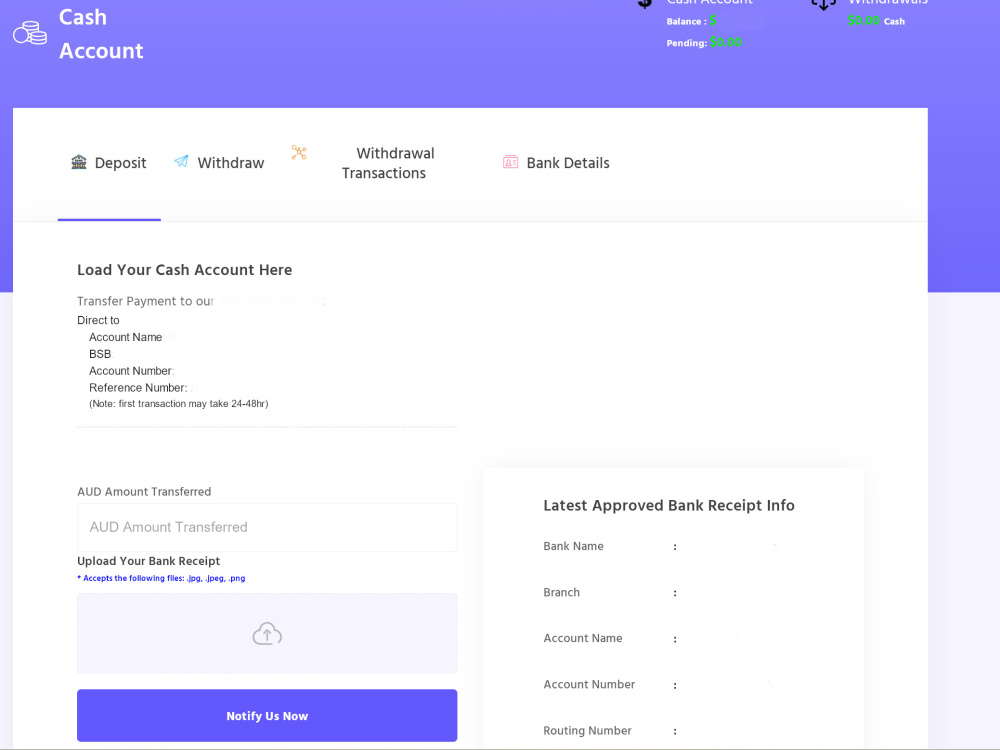Click the Branch row label
1000x750 pixels.
point(561,592)
